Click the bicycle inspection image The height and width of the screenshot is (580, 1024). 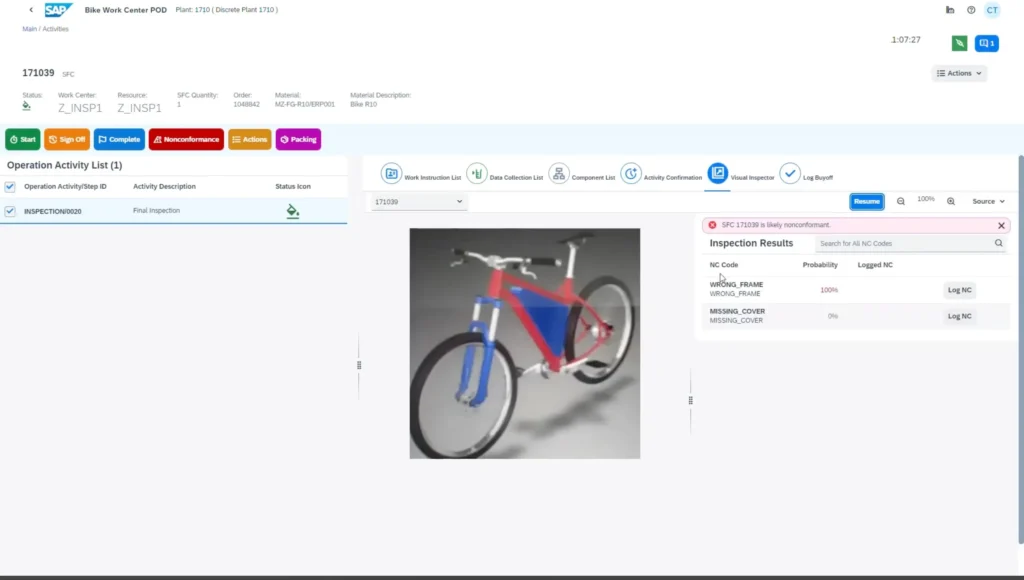tap(524, 344)
